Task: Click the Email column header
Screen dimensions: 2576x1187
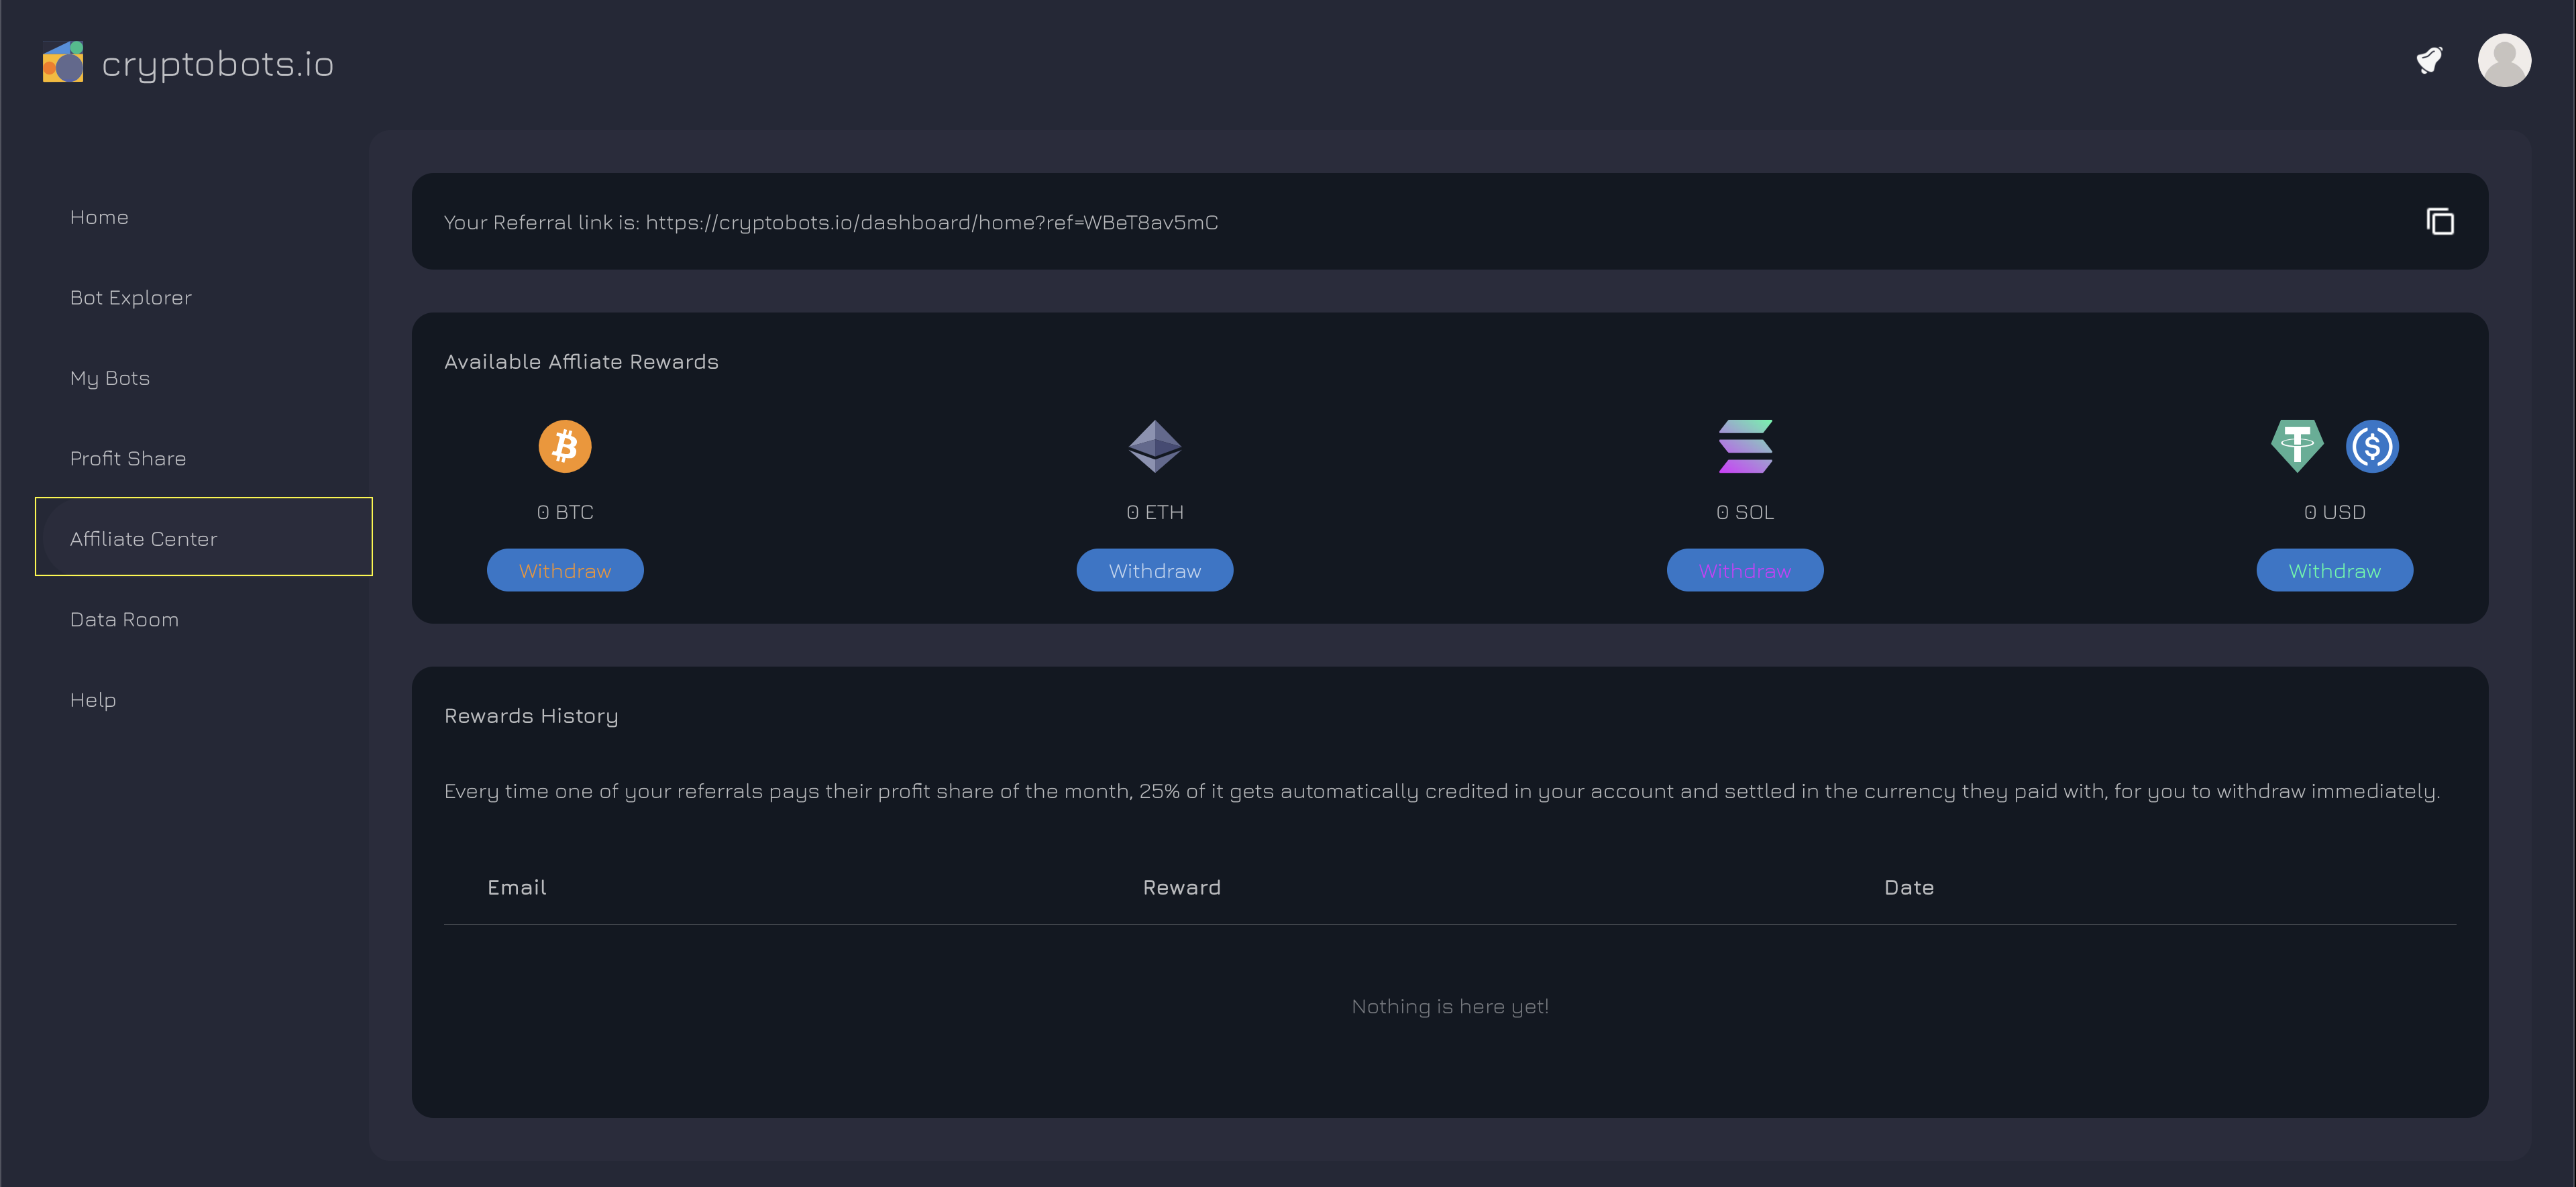Action: click(517, 887)
